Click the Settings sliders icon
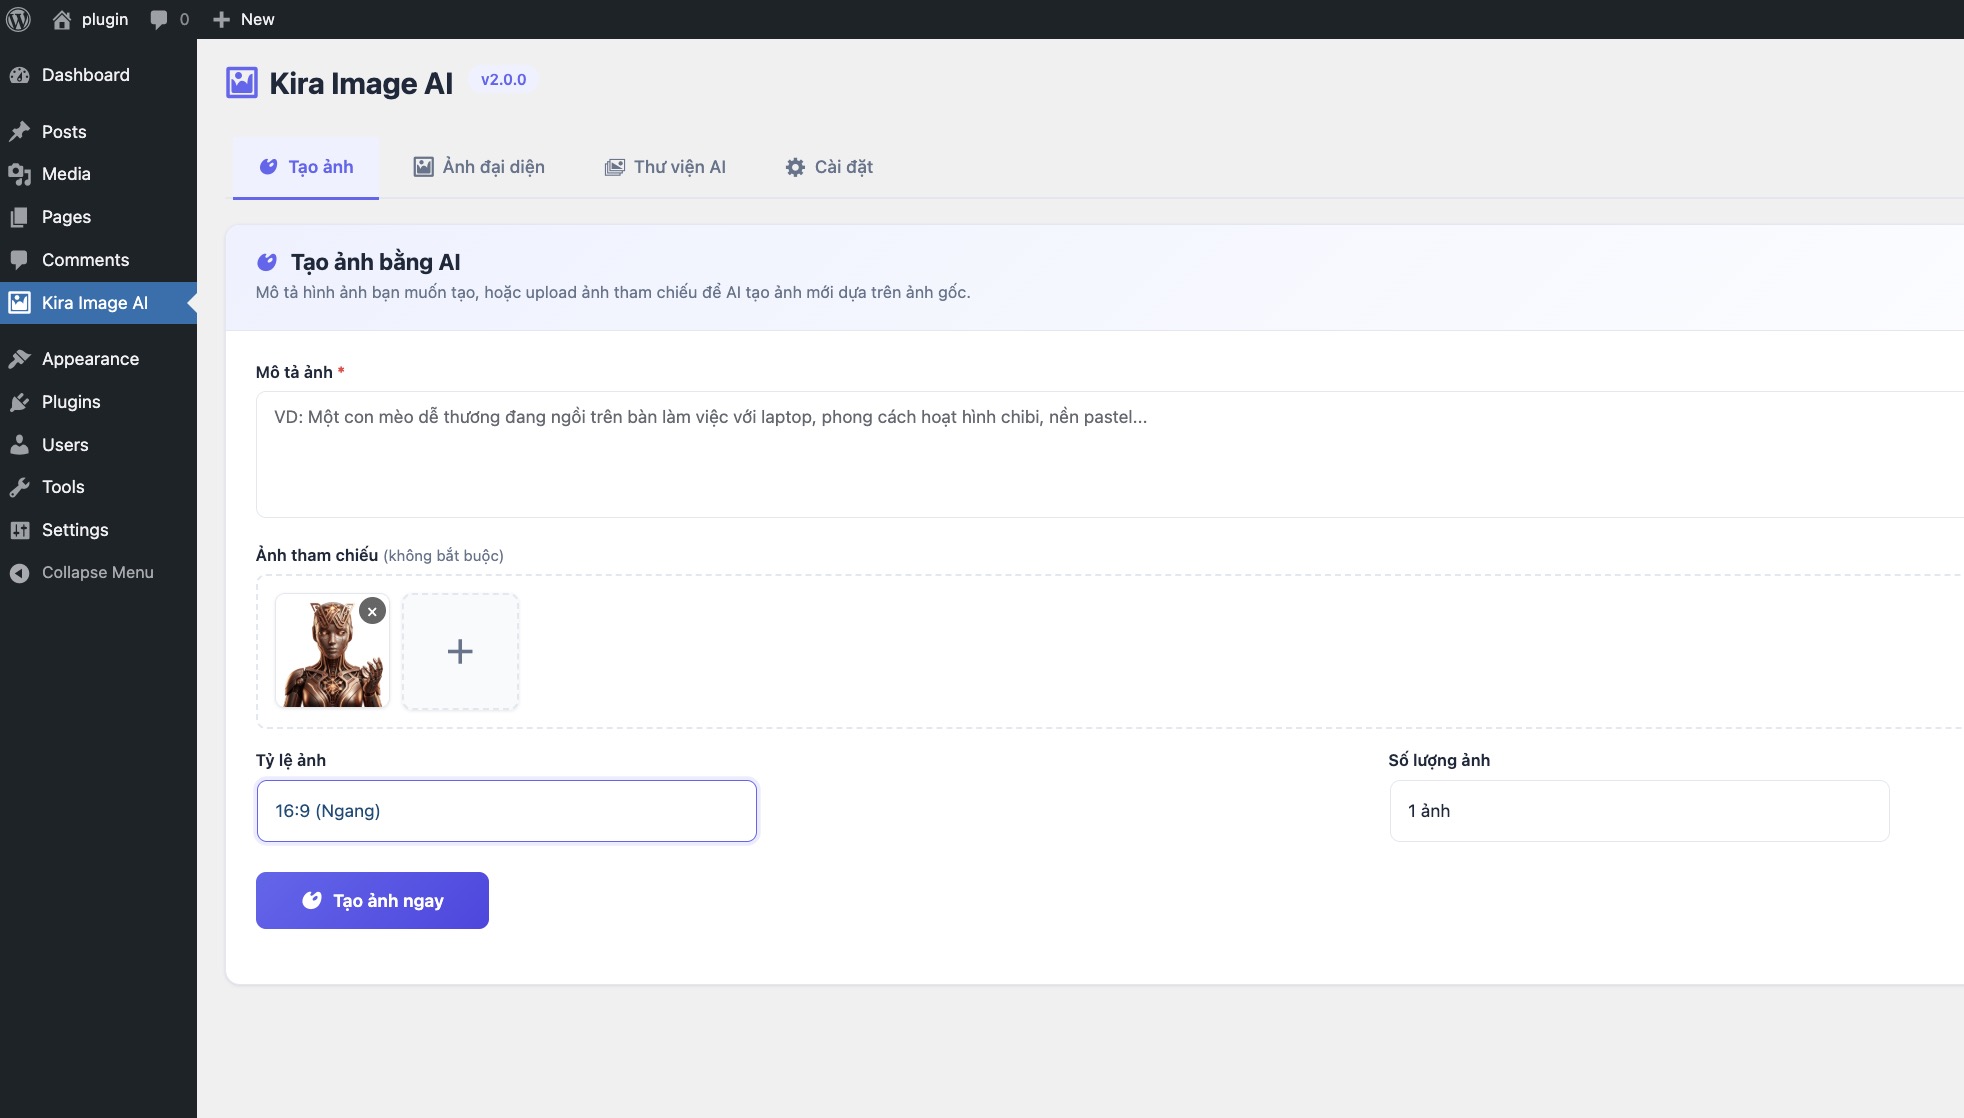Image resolution: width=1964 pixels, height=1118 pixels. coord(19,530)
